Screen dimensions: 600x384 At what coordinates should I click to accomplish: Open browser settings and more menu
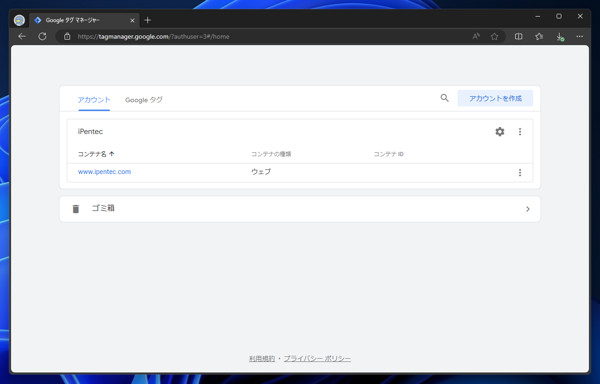click(x=580, y=36)
